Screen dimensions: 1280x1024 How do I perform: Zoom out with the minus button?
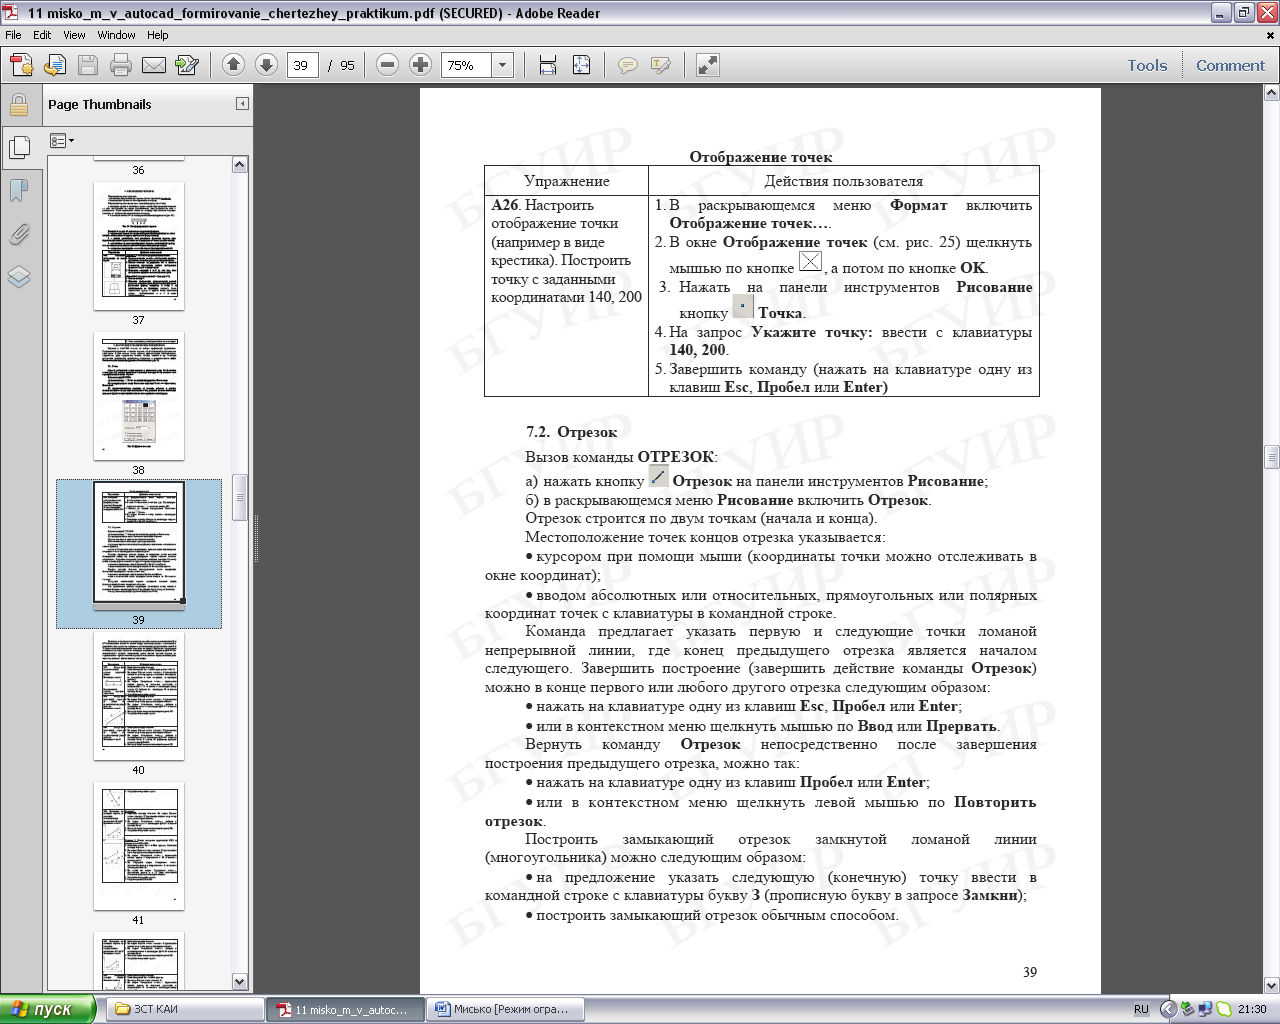coord(388,65)
